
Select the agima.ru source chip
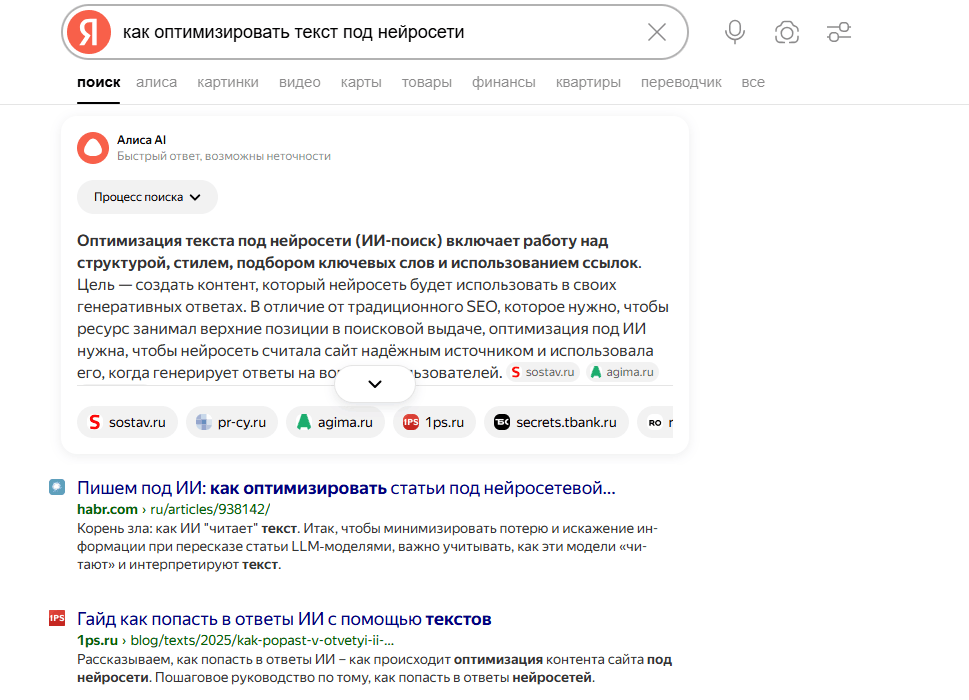click(x=335, y=422)
